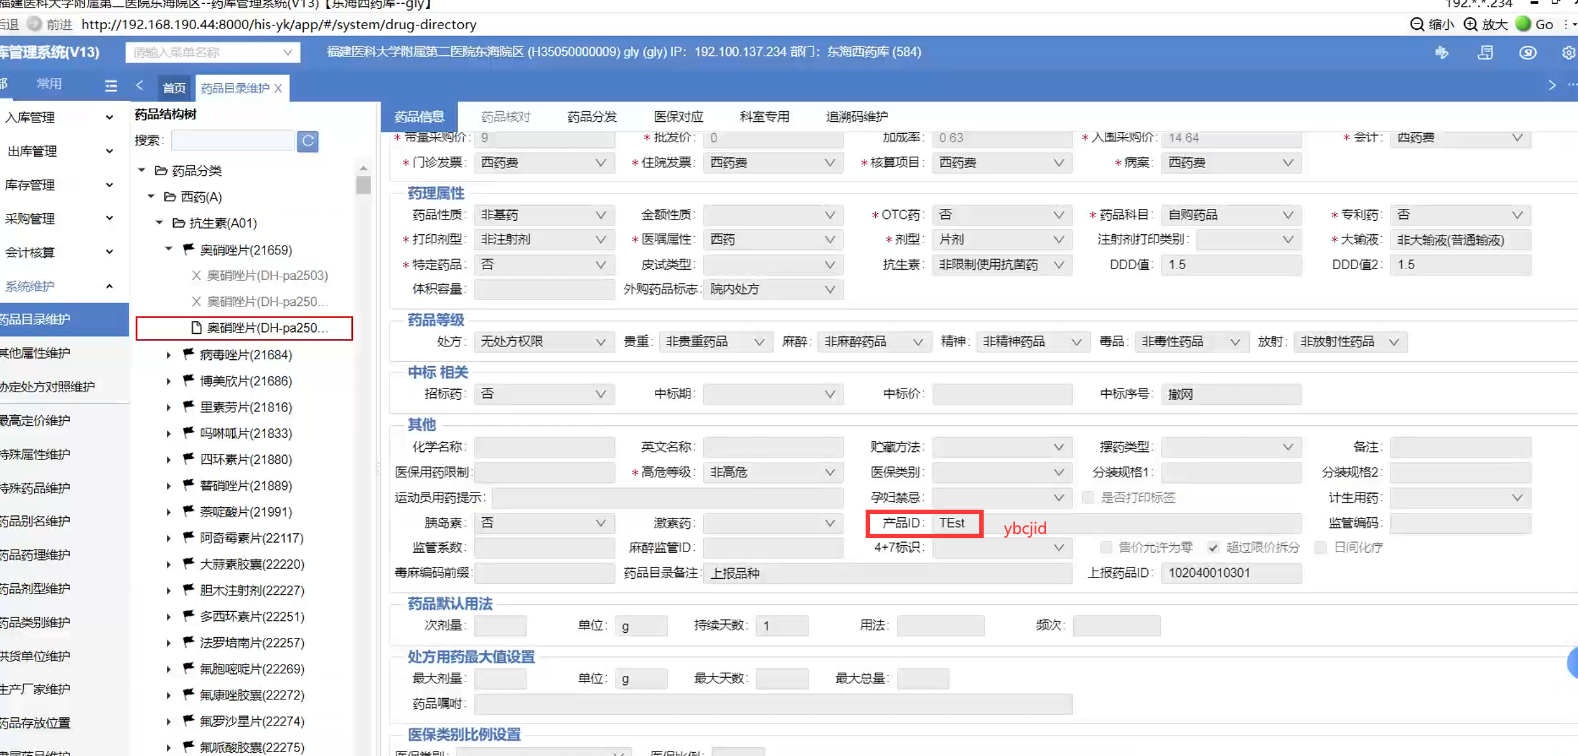Open the 处方 dropdown showing 无处方权限

pyautogui.click(x=544, y=342)
